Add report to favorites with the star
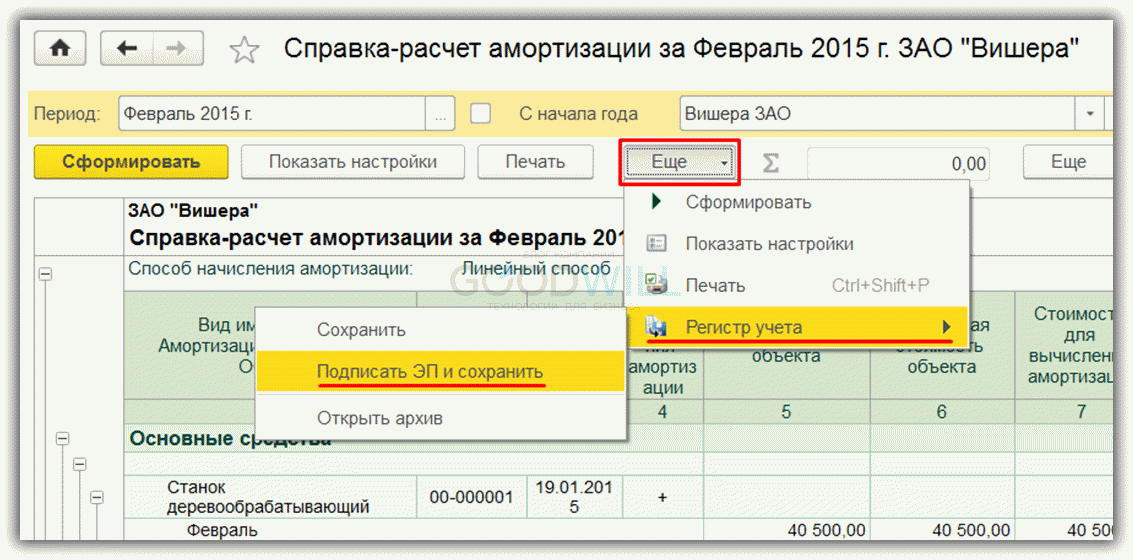The height and width of the screenshot is (560, 1133). (244, 49)
